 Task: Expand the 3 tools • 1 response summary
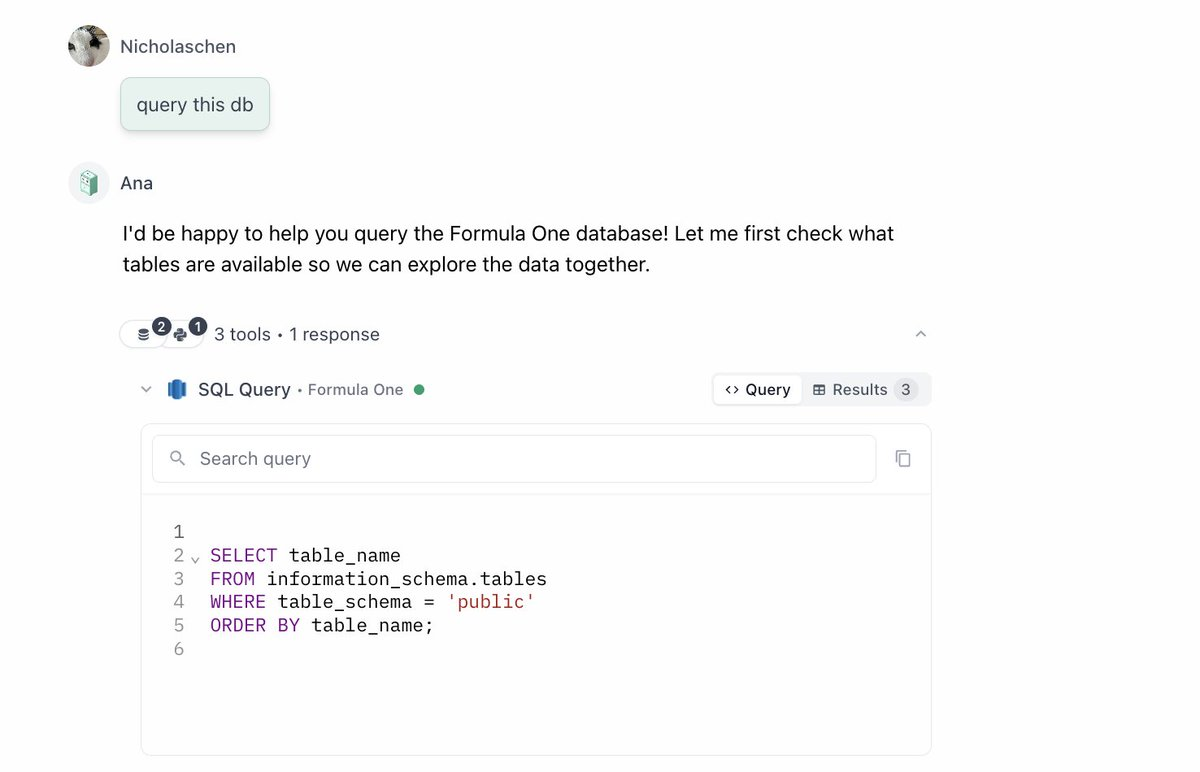296,334
